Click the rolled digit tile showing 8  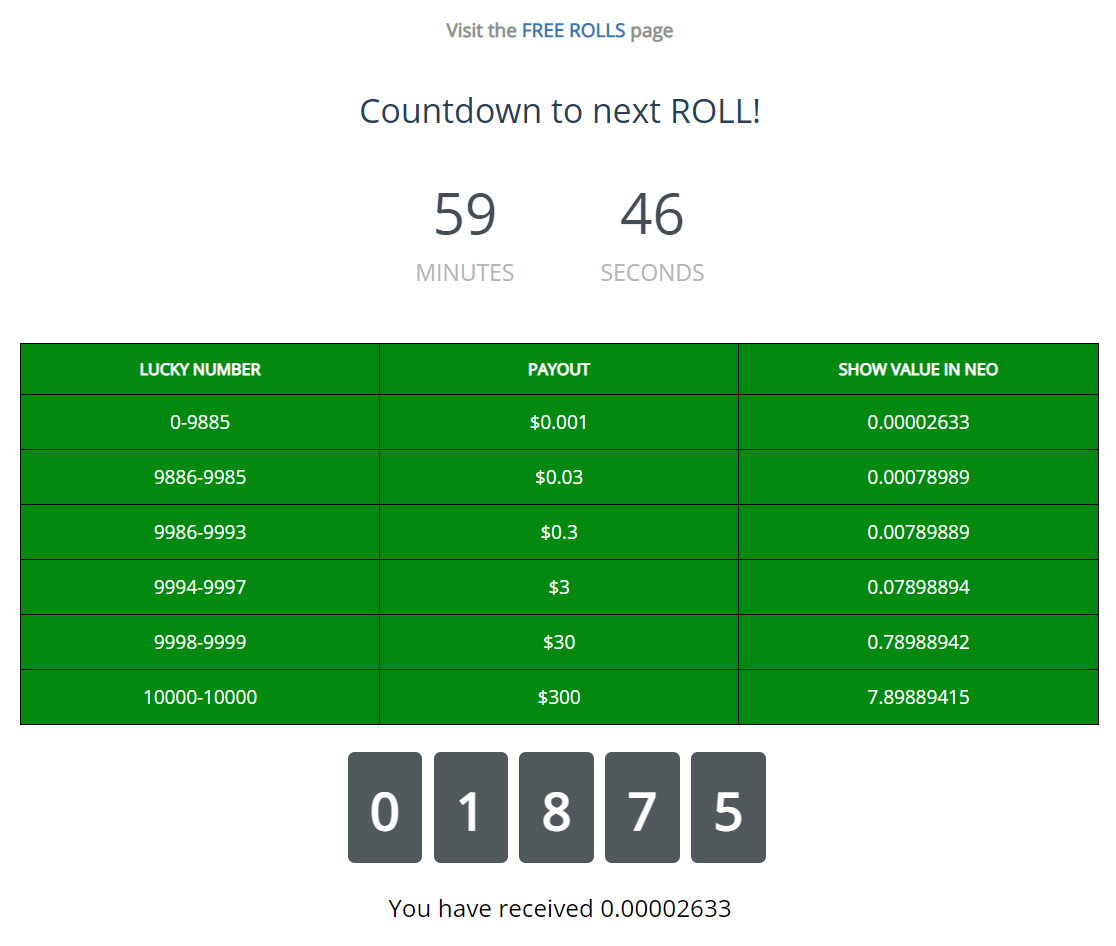coord(557,807)
